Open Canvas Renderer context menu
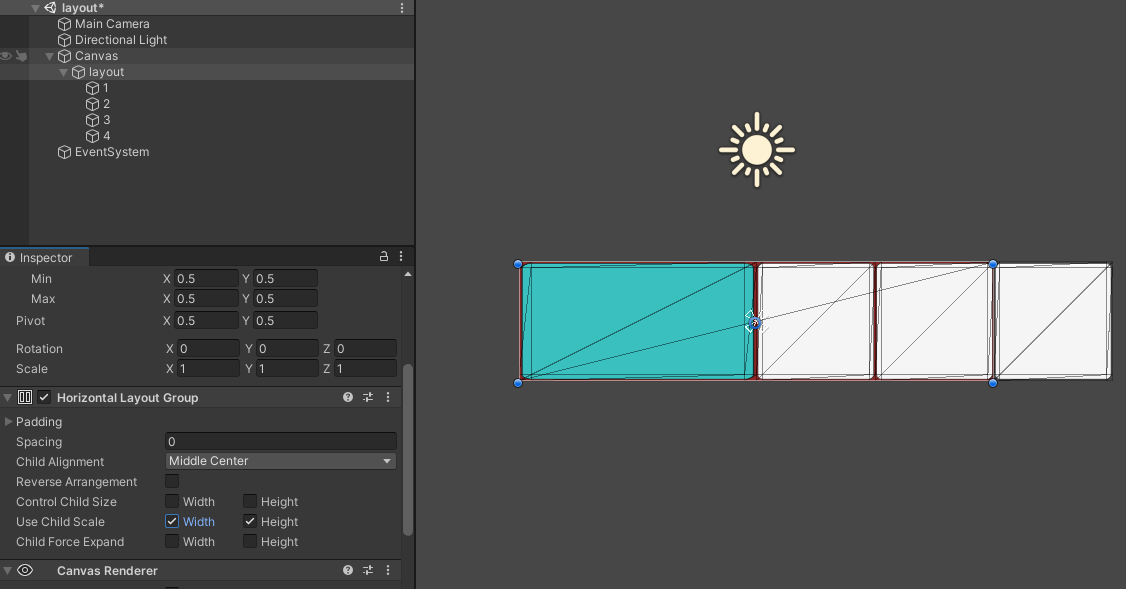The image size is (1126, 589). point(388,570)
